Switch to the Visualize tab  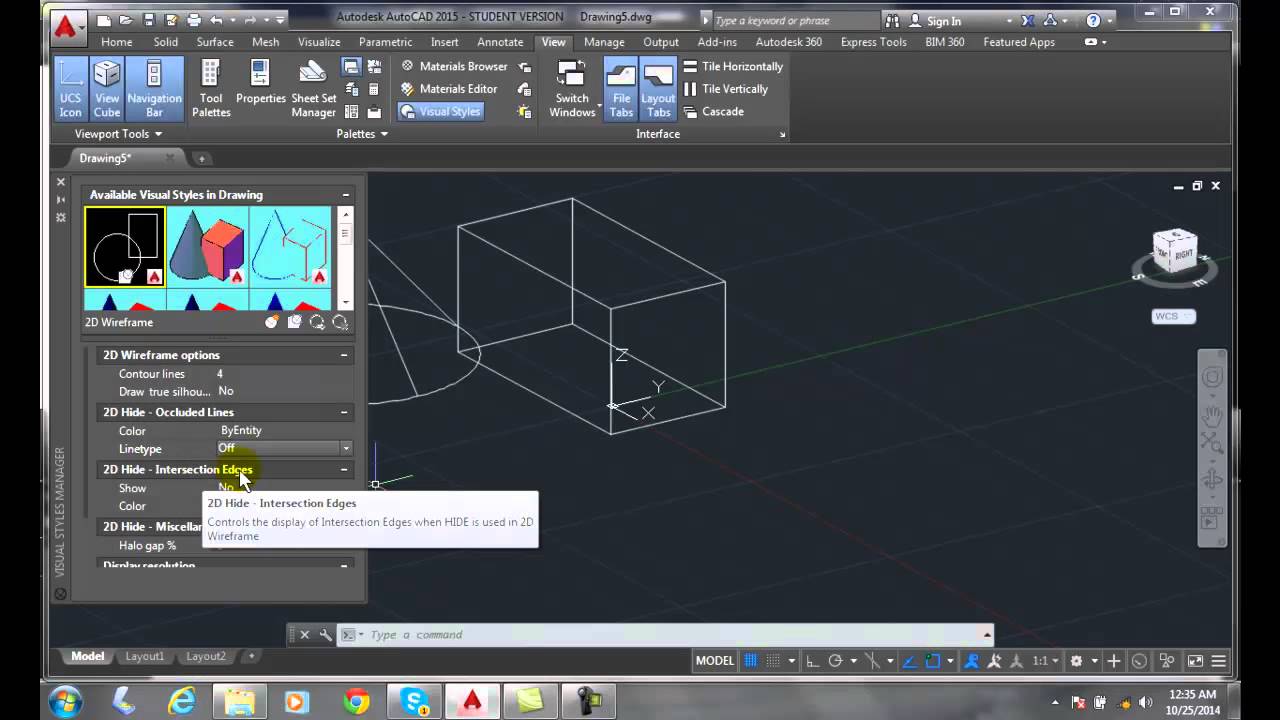pyautogui.click(x=319, y=42)
